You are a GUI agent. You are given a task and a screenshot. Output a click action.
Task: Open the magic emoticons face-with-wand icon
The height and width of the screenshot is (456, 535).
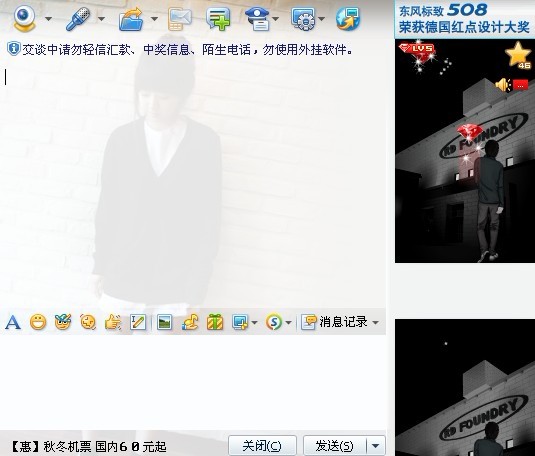tap(63, 322)
